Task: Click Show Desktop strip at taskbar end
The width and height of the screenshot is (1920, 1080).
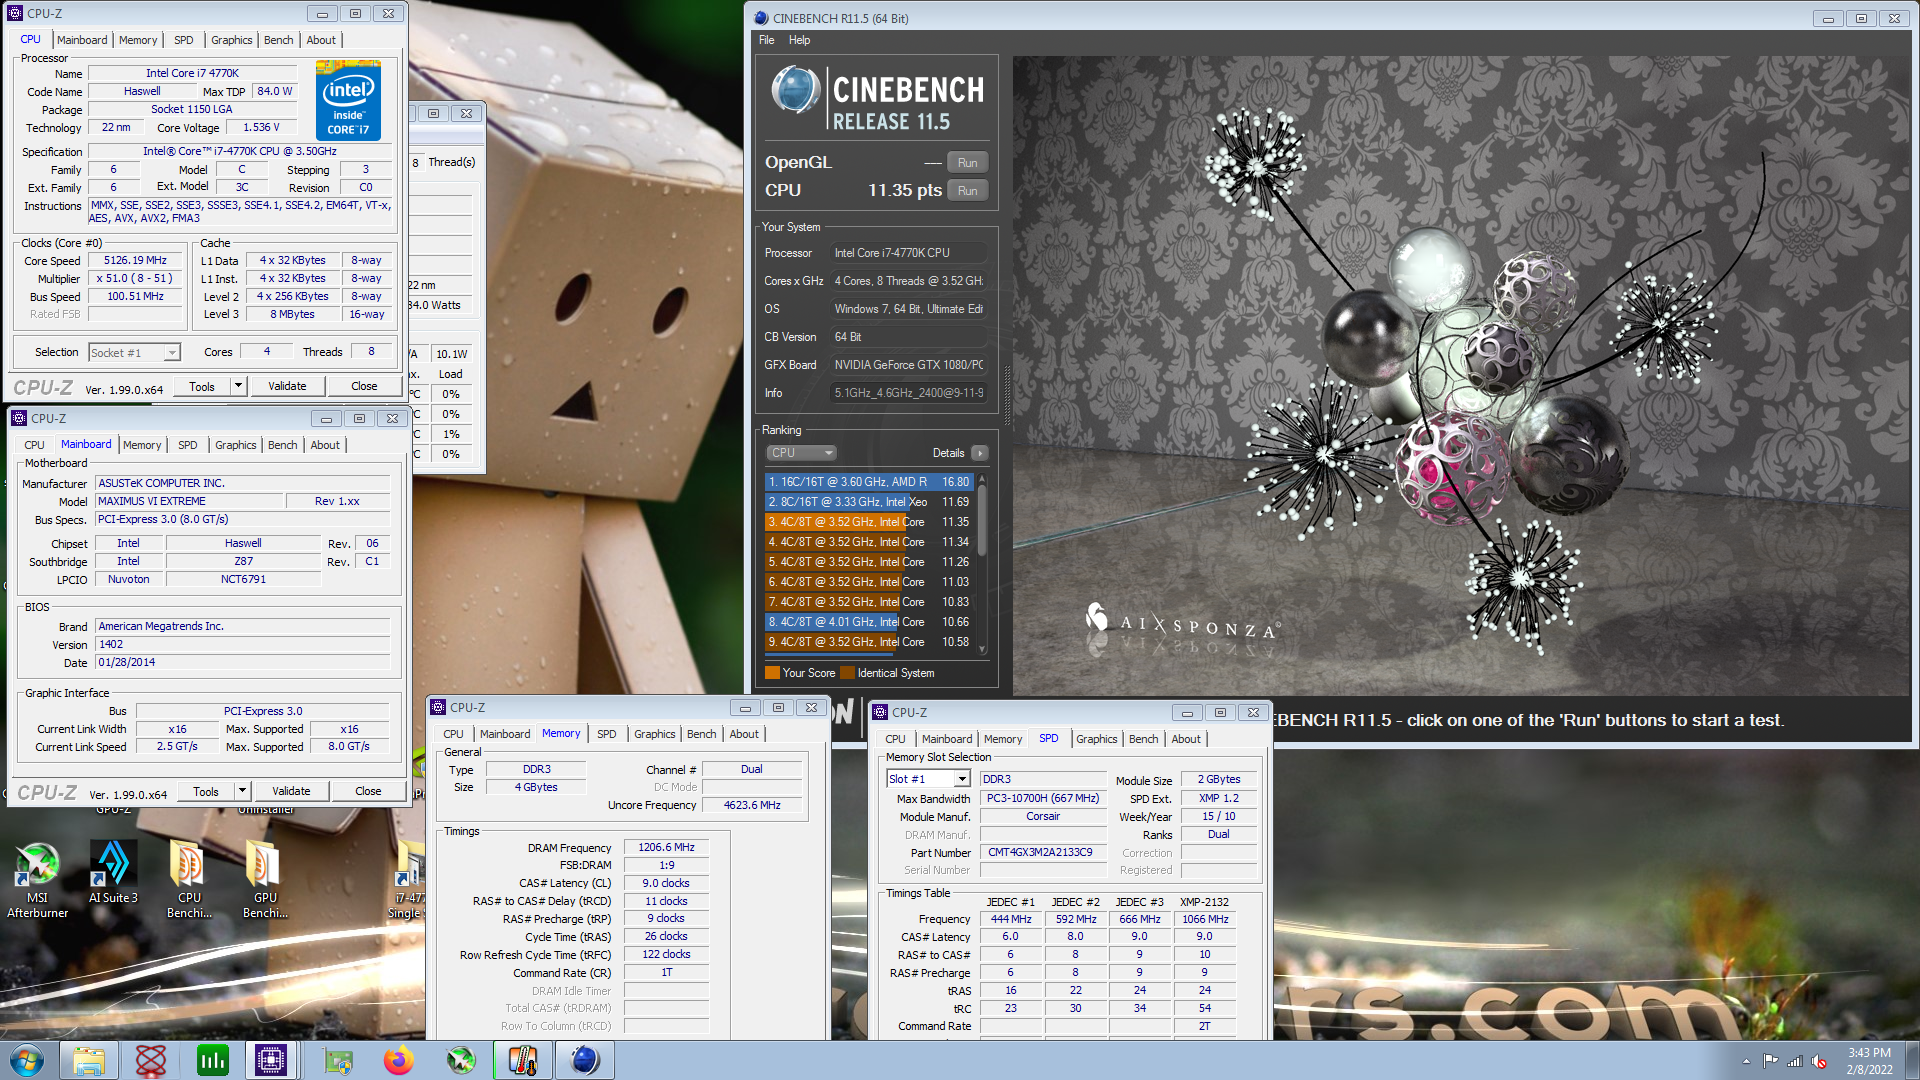Action: pyautogui.click(x=1913, y=1060)
